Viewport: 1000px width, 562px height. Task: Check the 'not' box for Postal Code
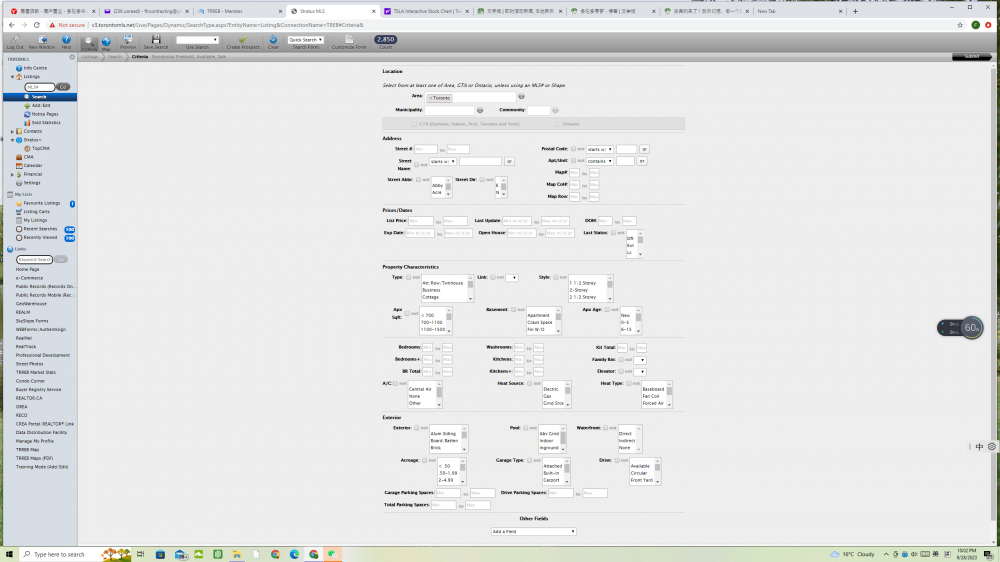coord(573,149)
